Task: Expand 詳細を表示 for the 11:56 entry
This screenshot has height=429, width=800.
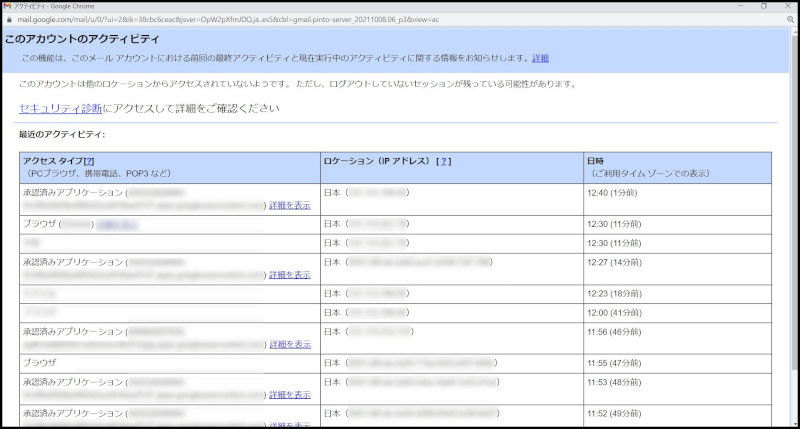Action: [x=289, y=344]
